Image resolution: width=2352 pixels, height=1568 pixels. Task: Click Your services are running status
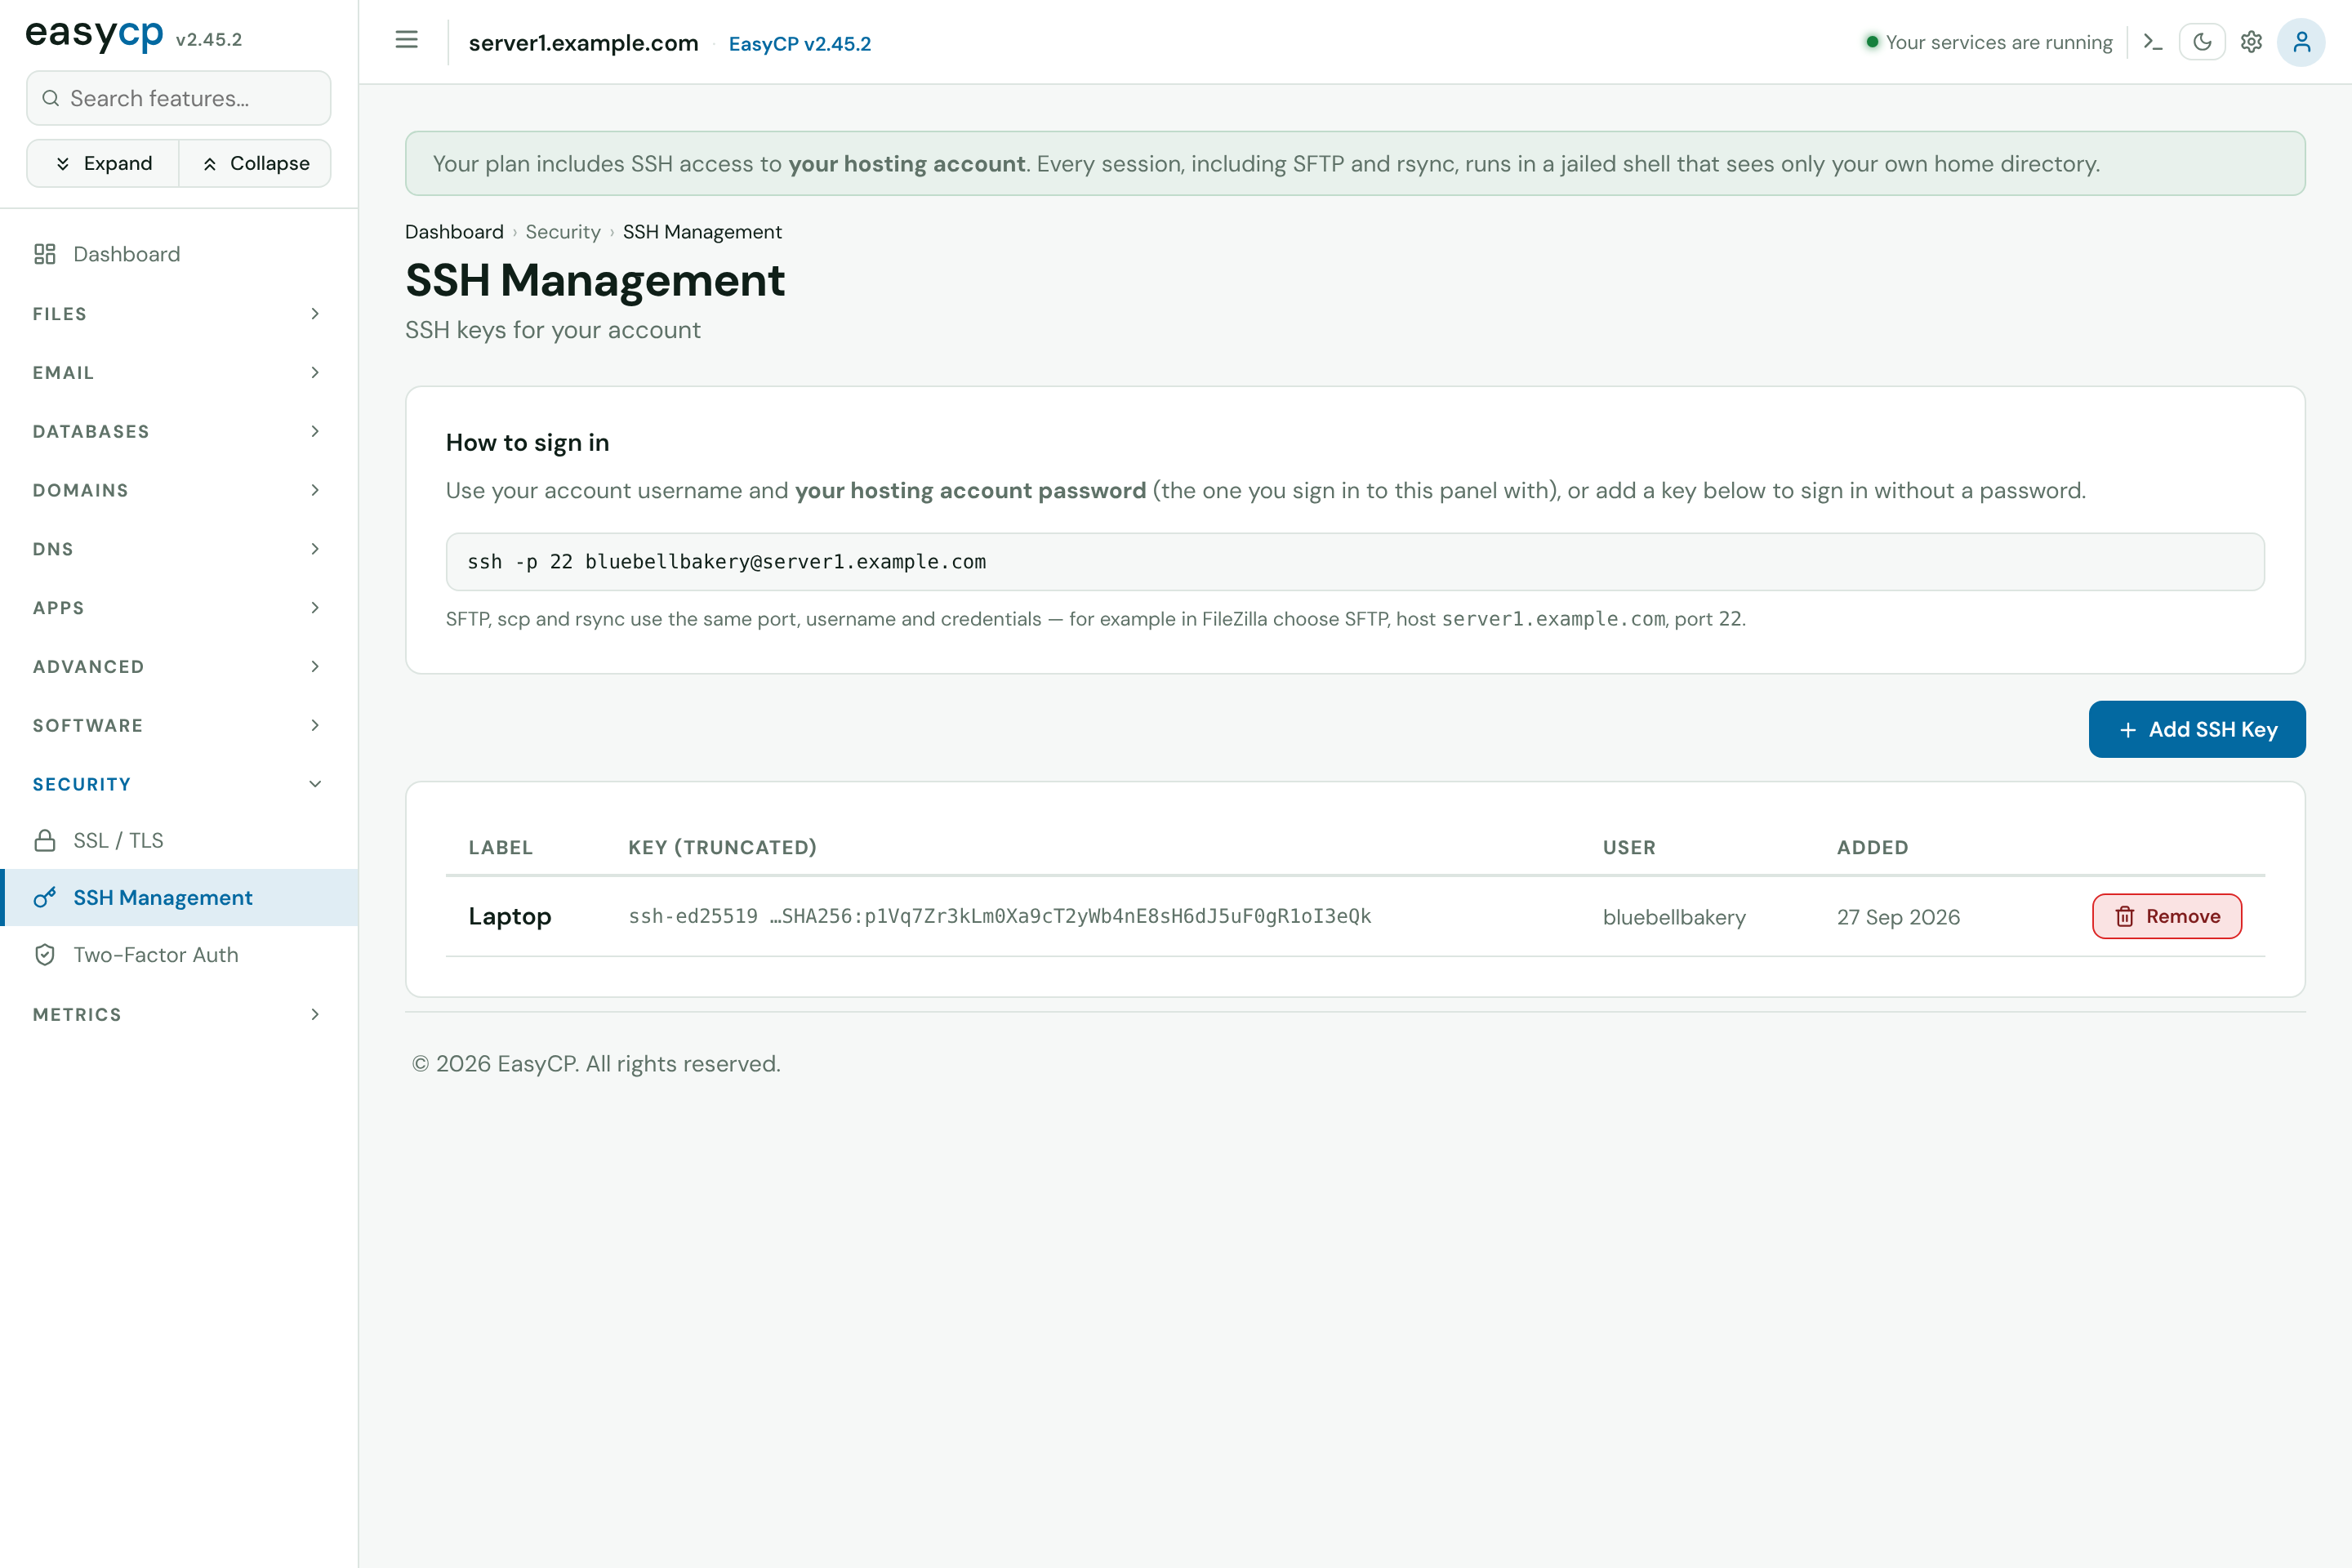tap(1989, 42)
